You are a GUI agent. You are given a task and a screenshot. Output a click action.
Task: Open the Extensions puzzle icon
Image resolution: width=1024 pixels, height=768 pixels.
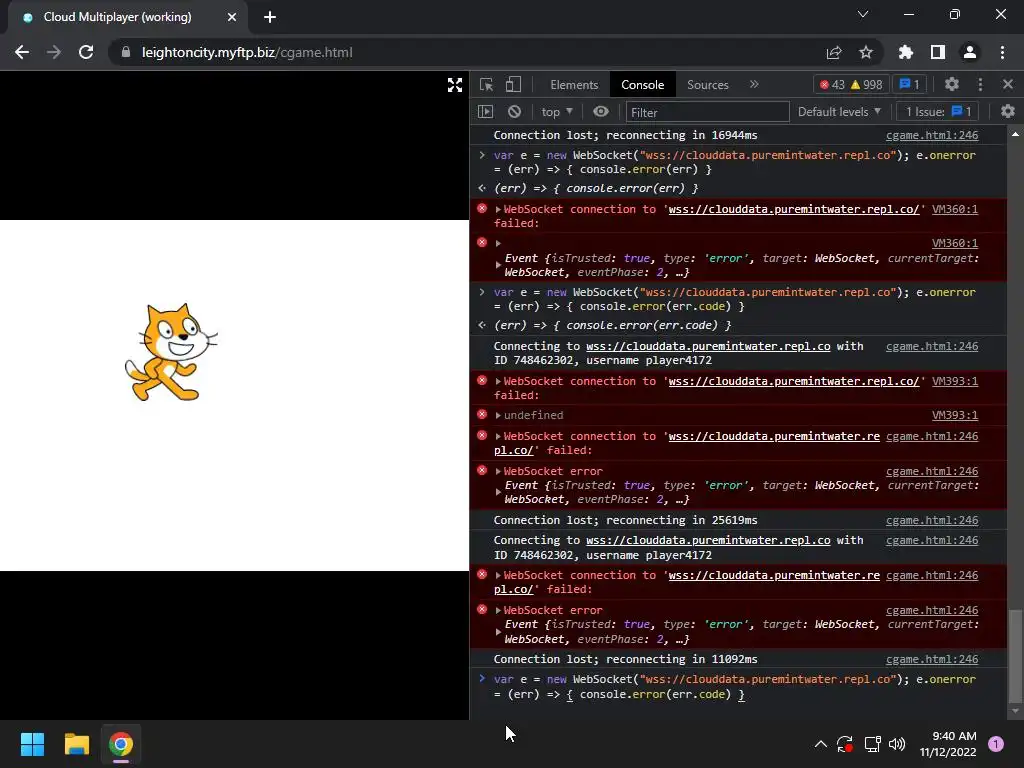click(x=906, y=52)
